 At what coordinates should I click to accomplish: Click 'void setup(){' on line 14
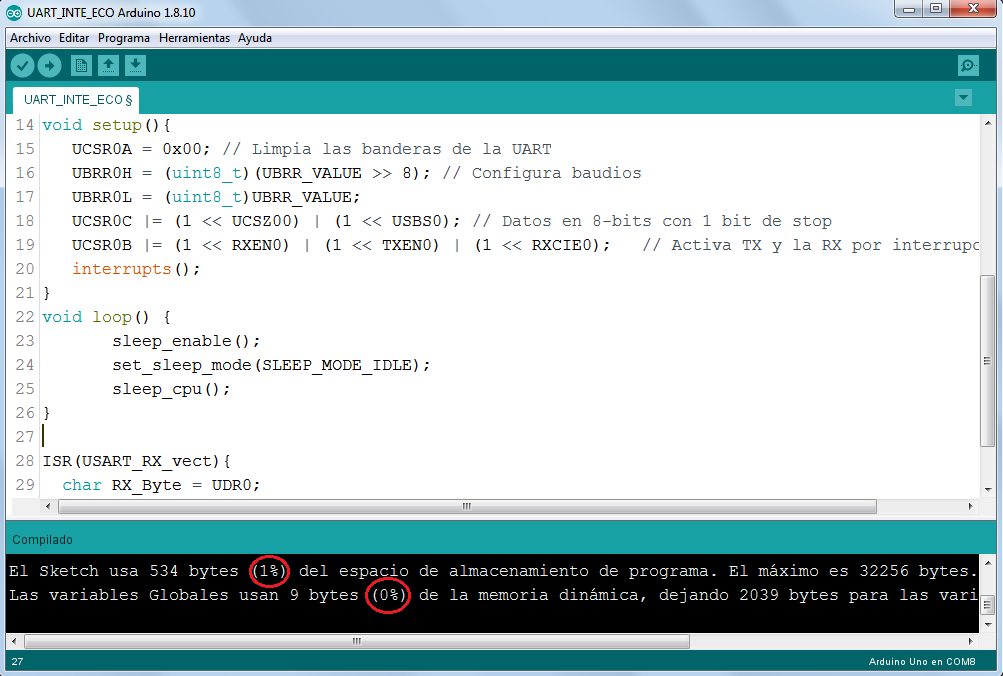tap(106, 125)
